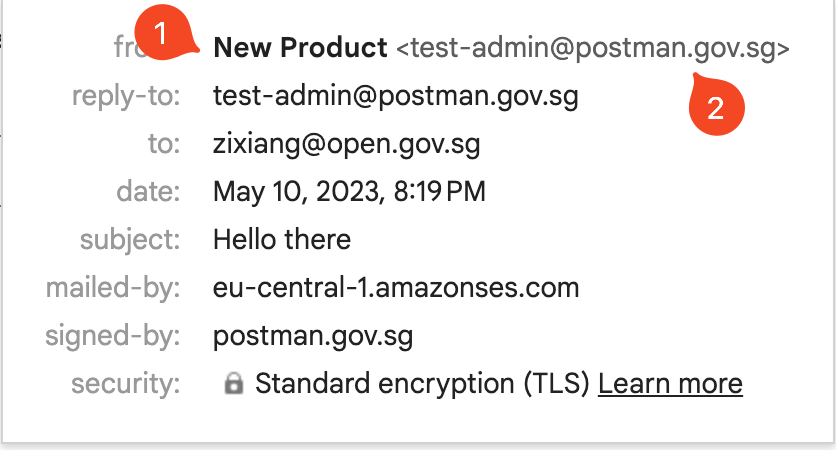
Task: Click the date May 10, 2023 value
Action: coord(349,192)
